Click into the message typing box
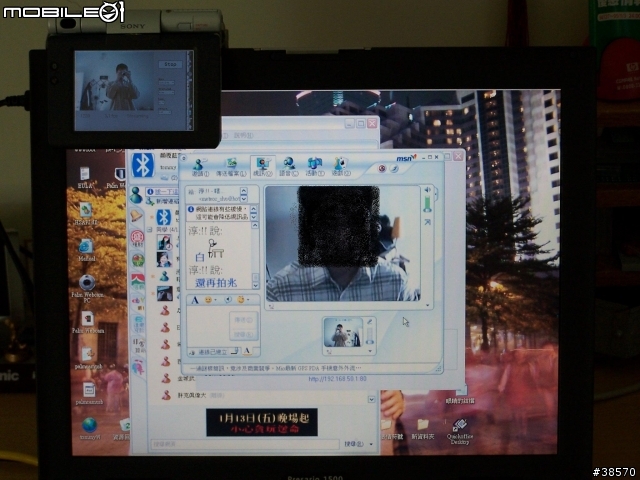This screenshot has height=480, width=640. pyautogui.click(x=208, y=327)
